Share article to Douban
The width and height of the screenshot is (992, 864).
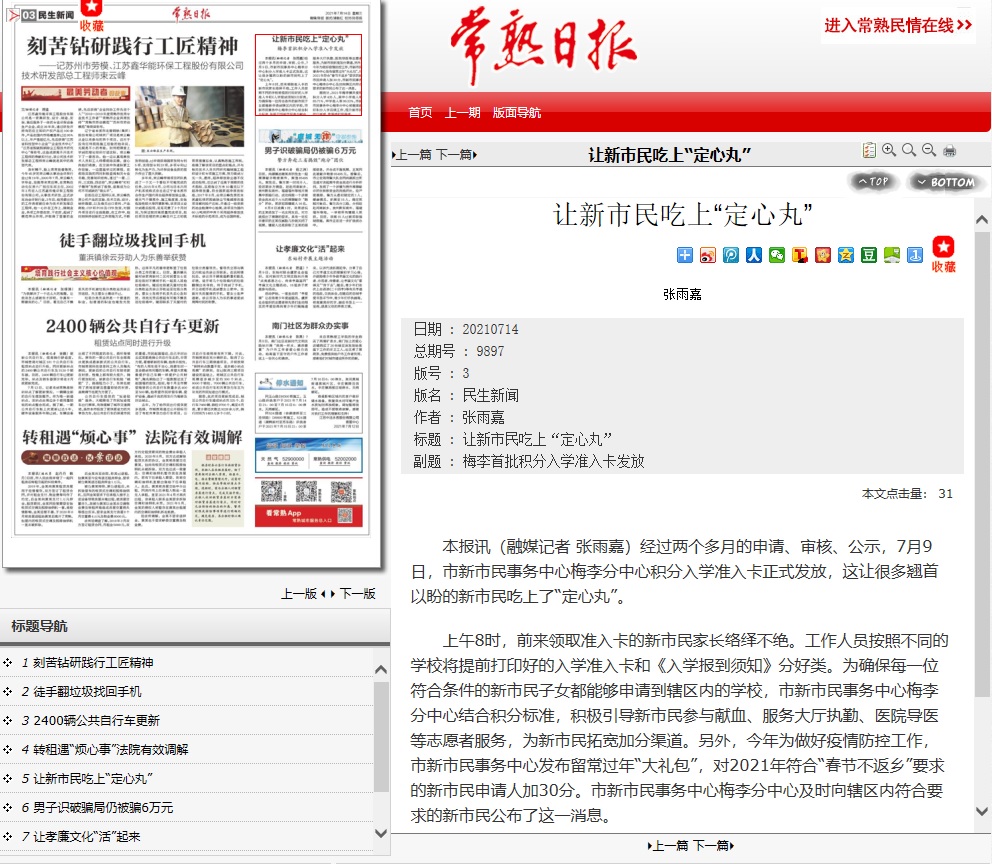869,255
